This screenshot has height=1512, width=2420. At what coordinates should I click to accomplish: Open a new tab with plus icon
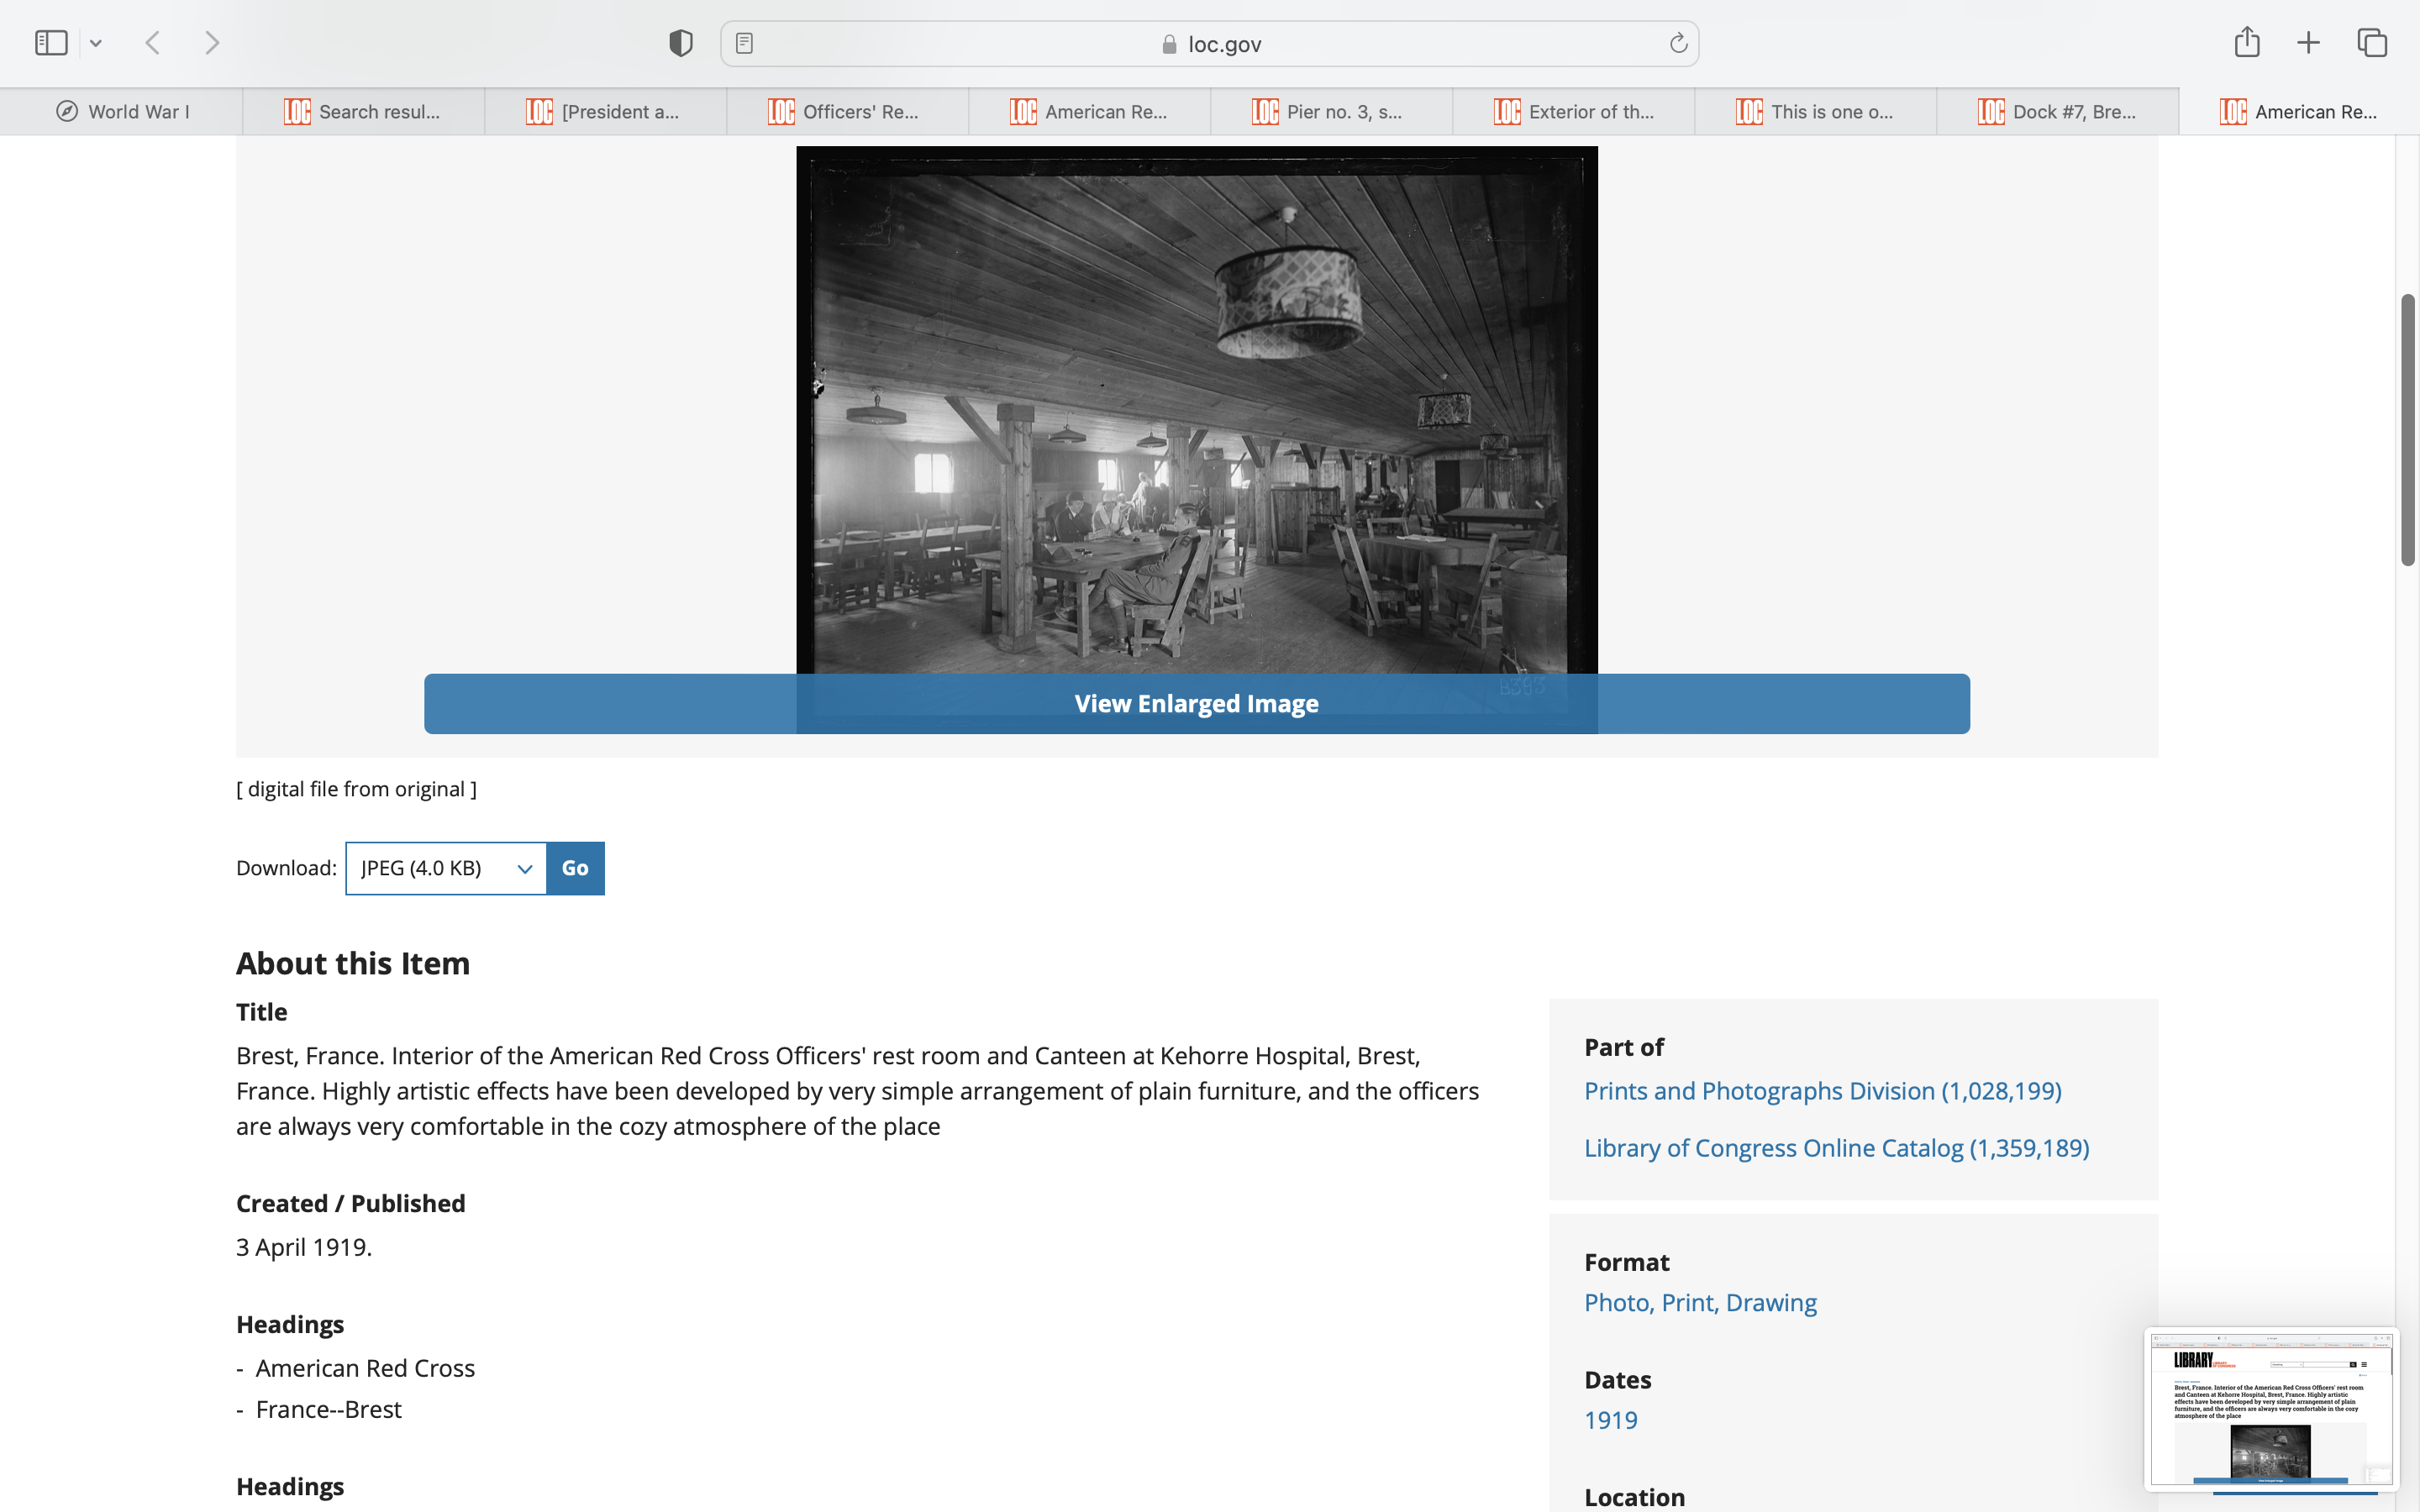[x=2308, y=43]
